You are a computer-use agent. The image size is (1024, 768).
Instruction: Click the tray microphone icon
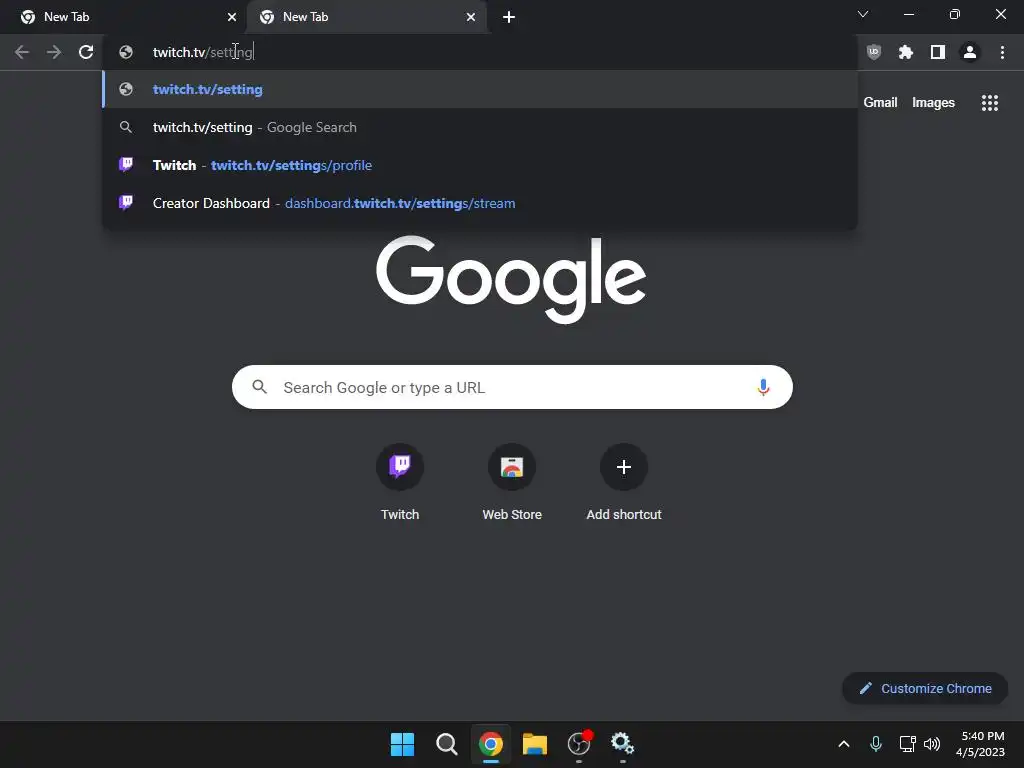click(876, 744)
